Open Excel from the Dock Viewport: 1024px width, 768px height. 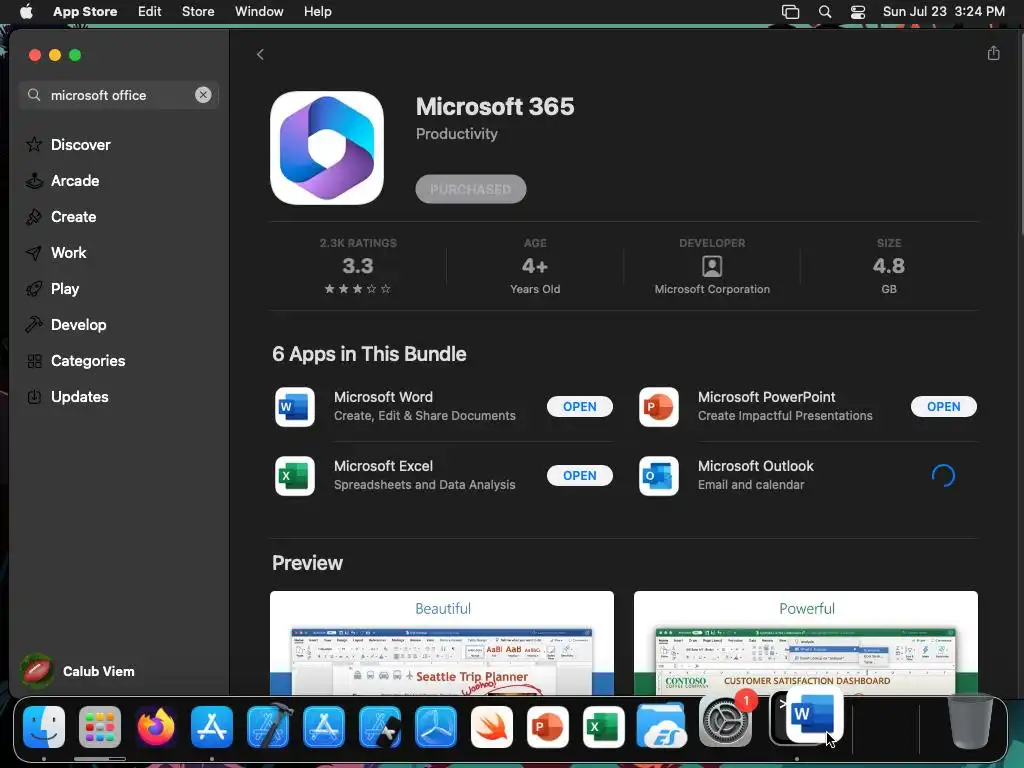point(603,727)
